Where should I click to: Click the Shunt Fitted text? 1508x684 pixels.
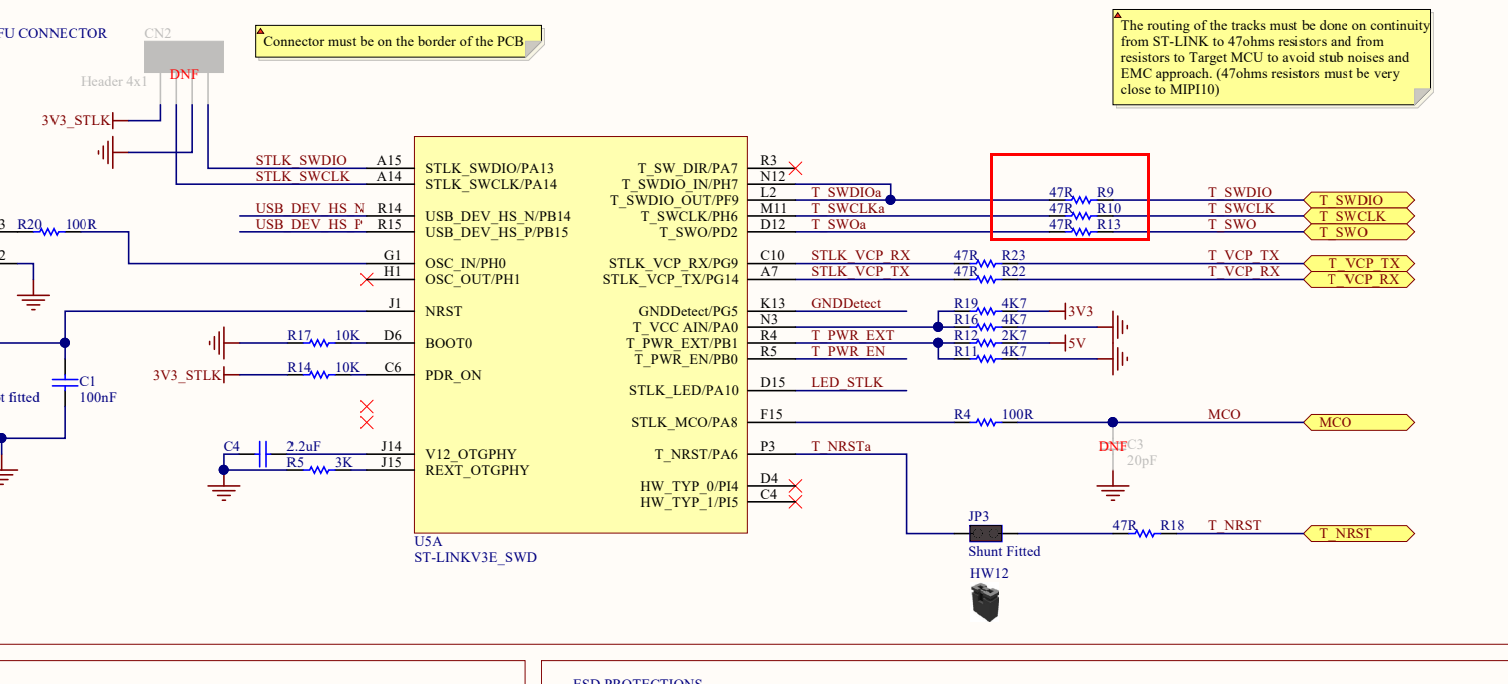tap(1004, 551)
